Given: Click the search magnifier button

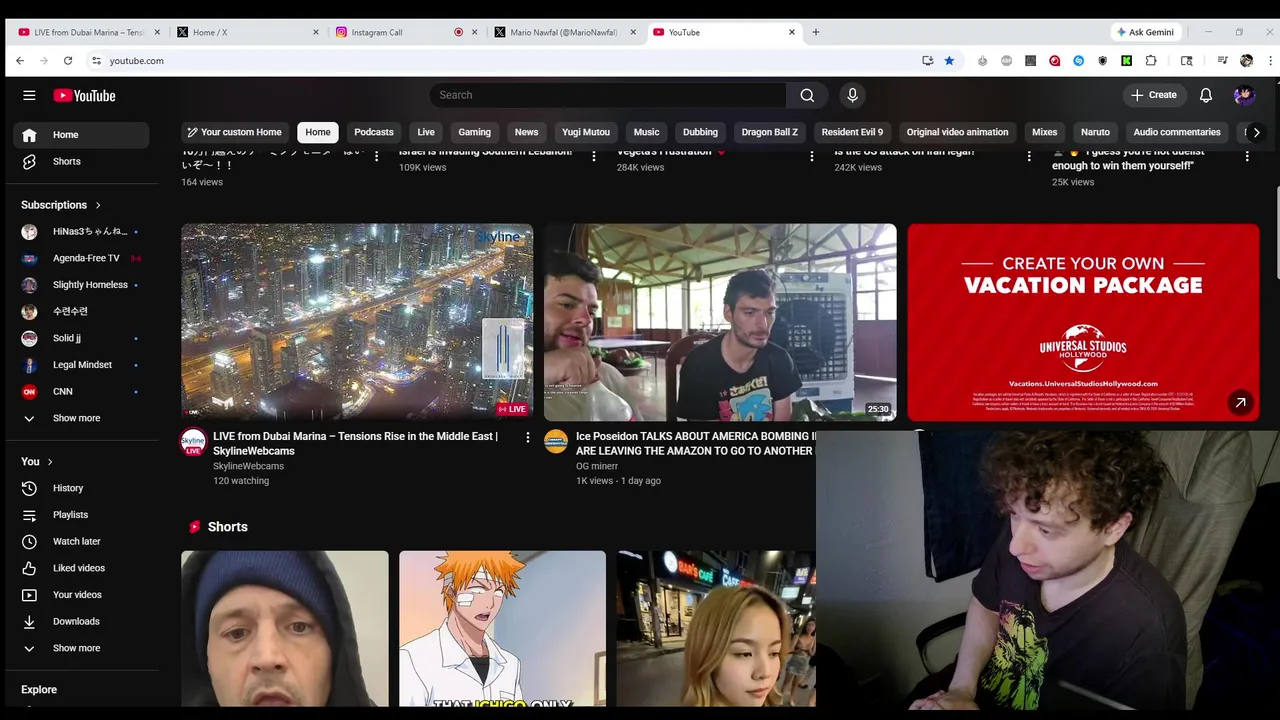Looking at the screenshot, I should click(807, 95).
